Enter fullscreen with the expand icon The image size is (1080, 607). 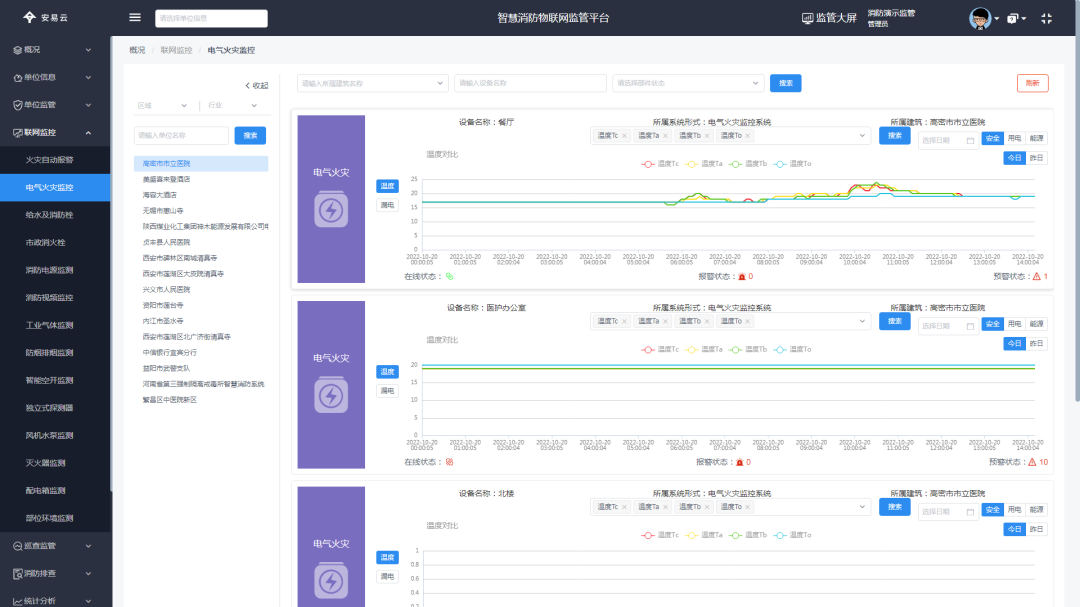click(x=1046, y=19)
